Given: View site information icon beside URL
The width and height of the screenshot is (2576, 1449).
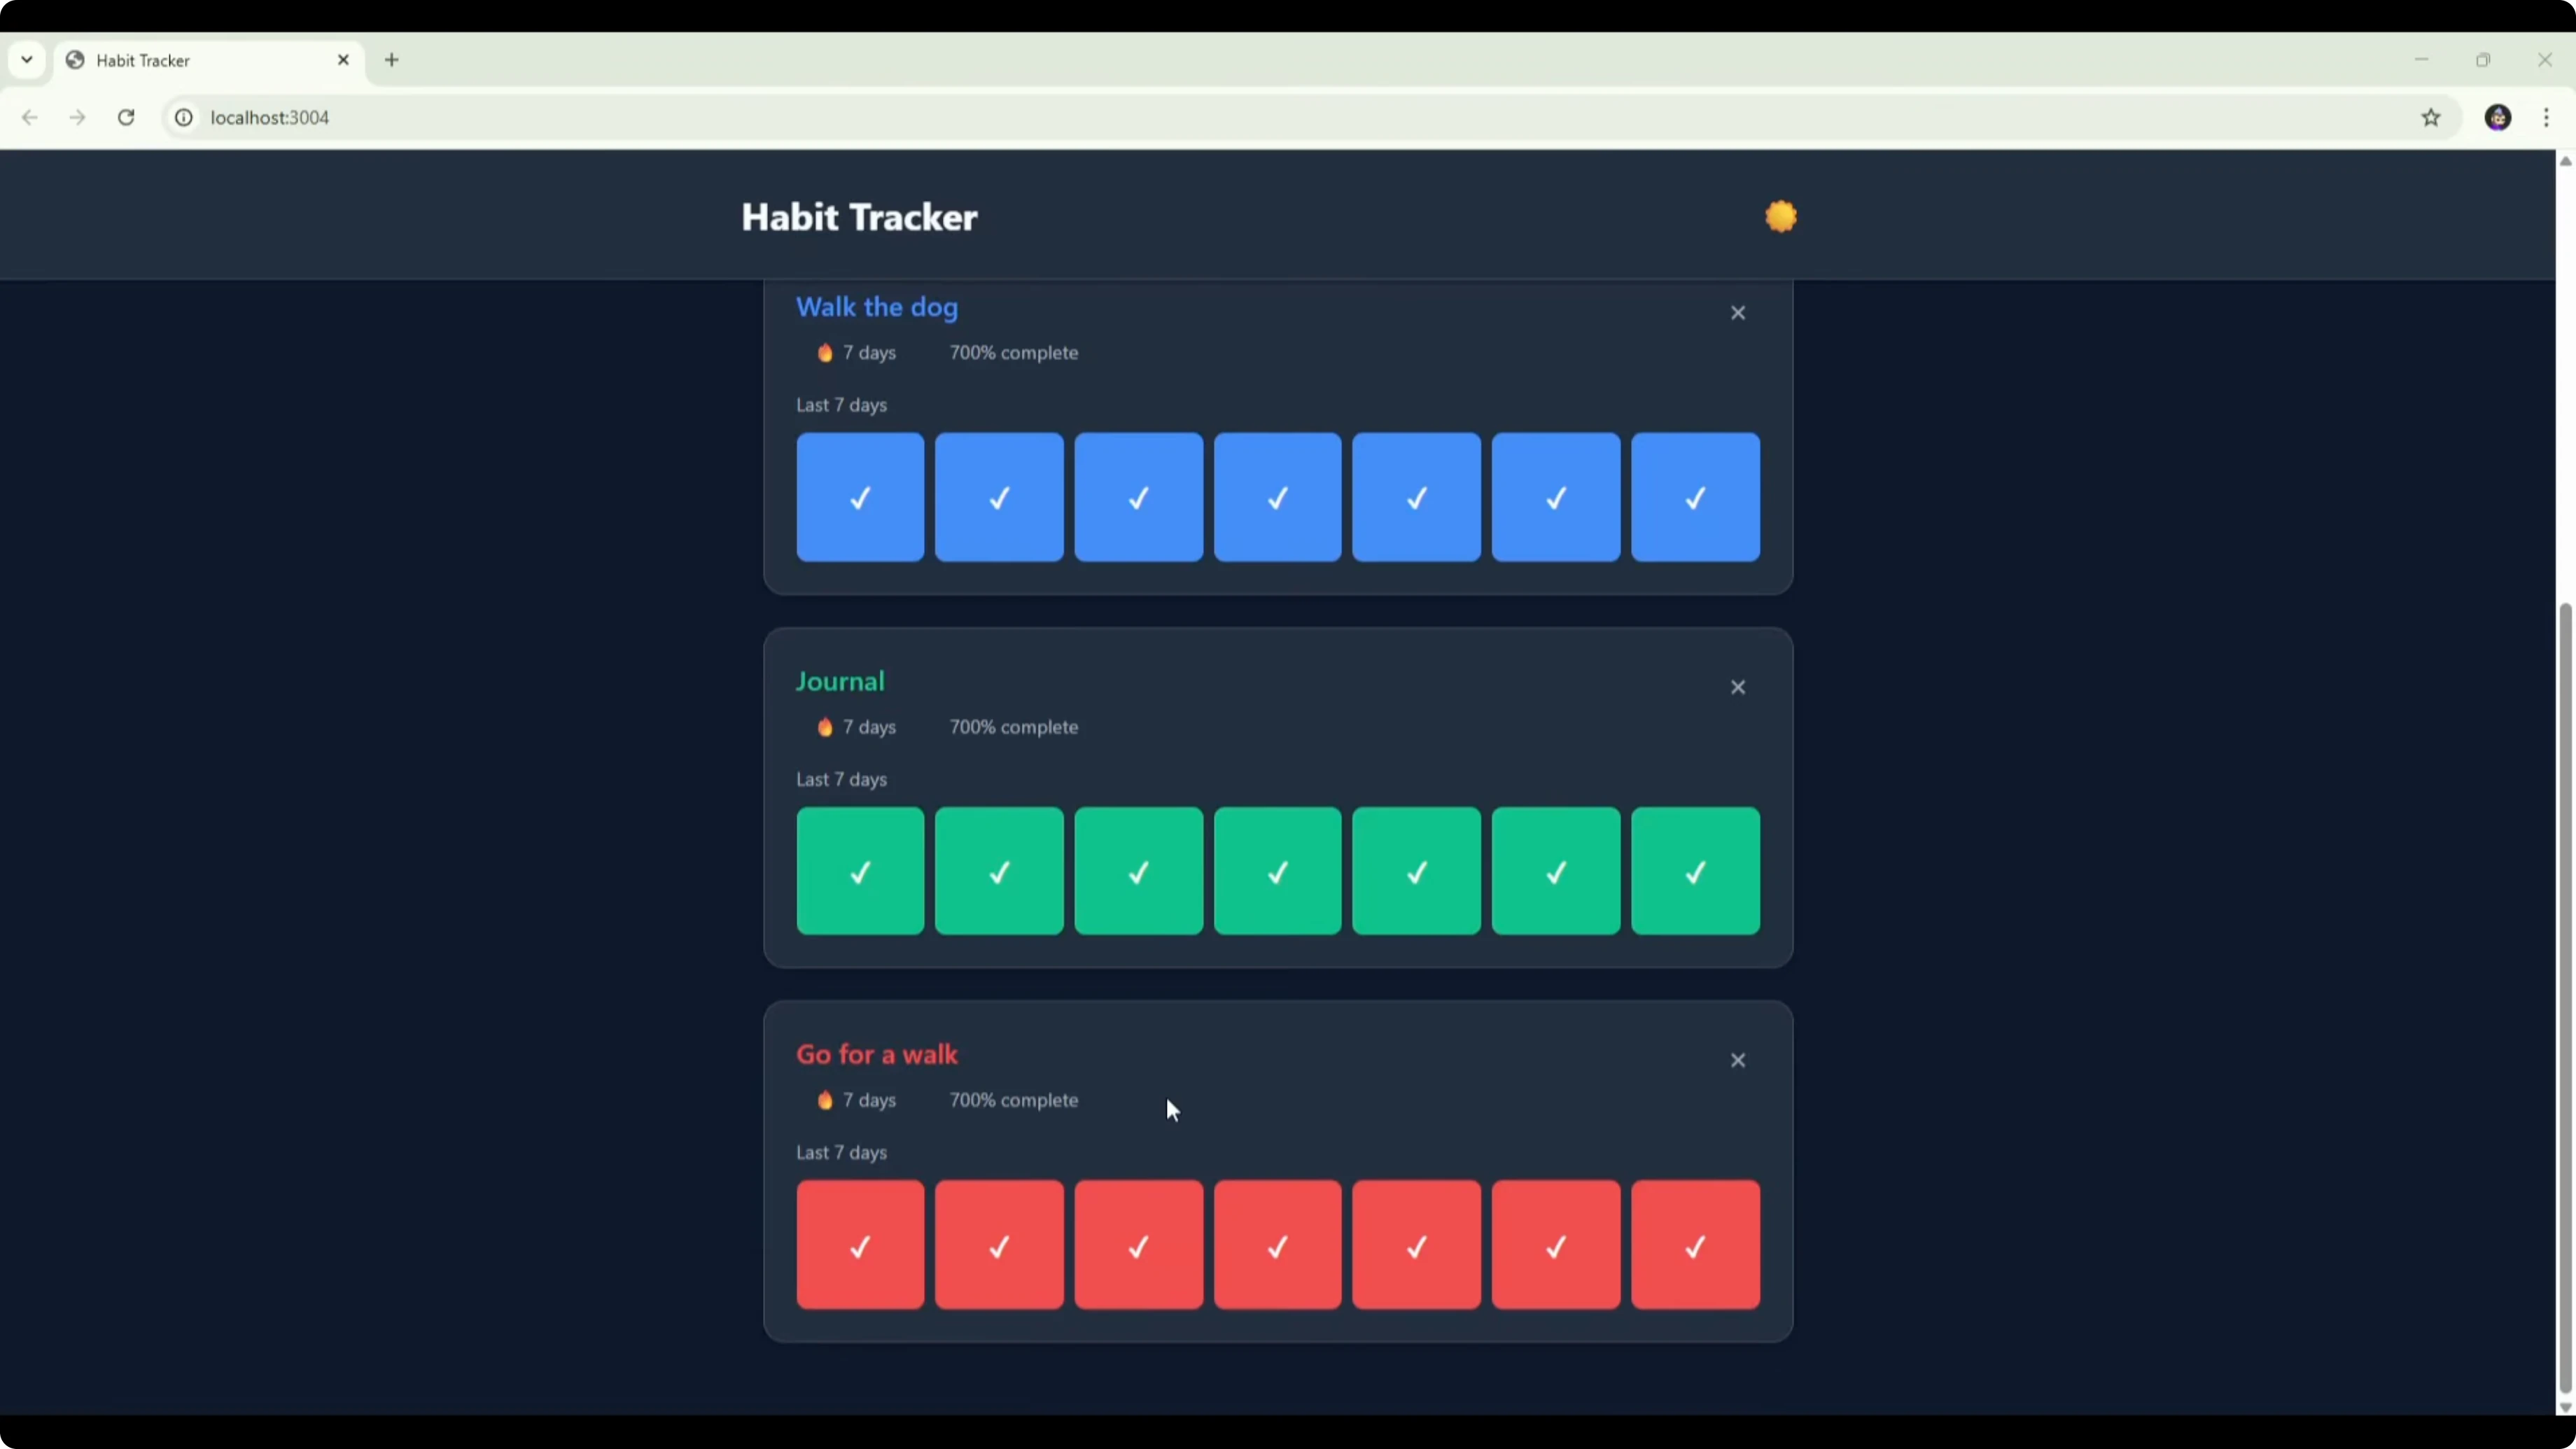Looking at the screenshot, I should [x=184, y=117].
